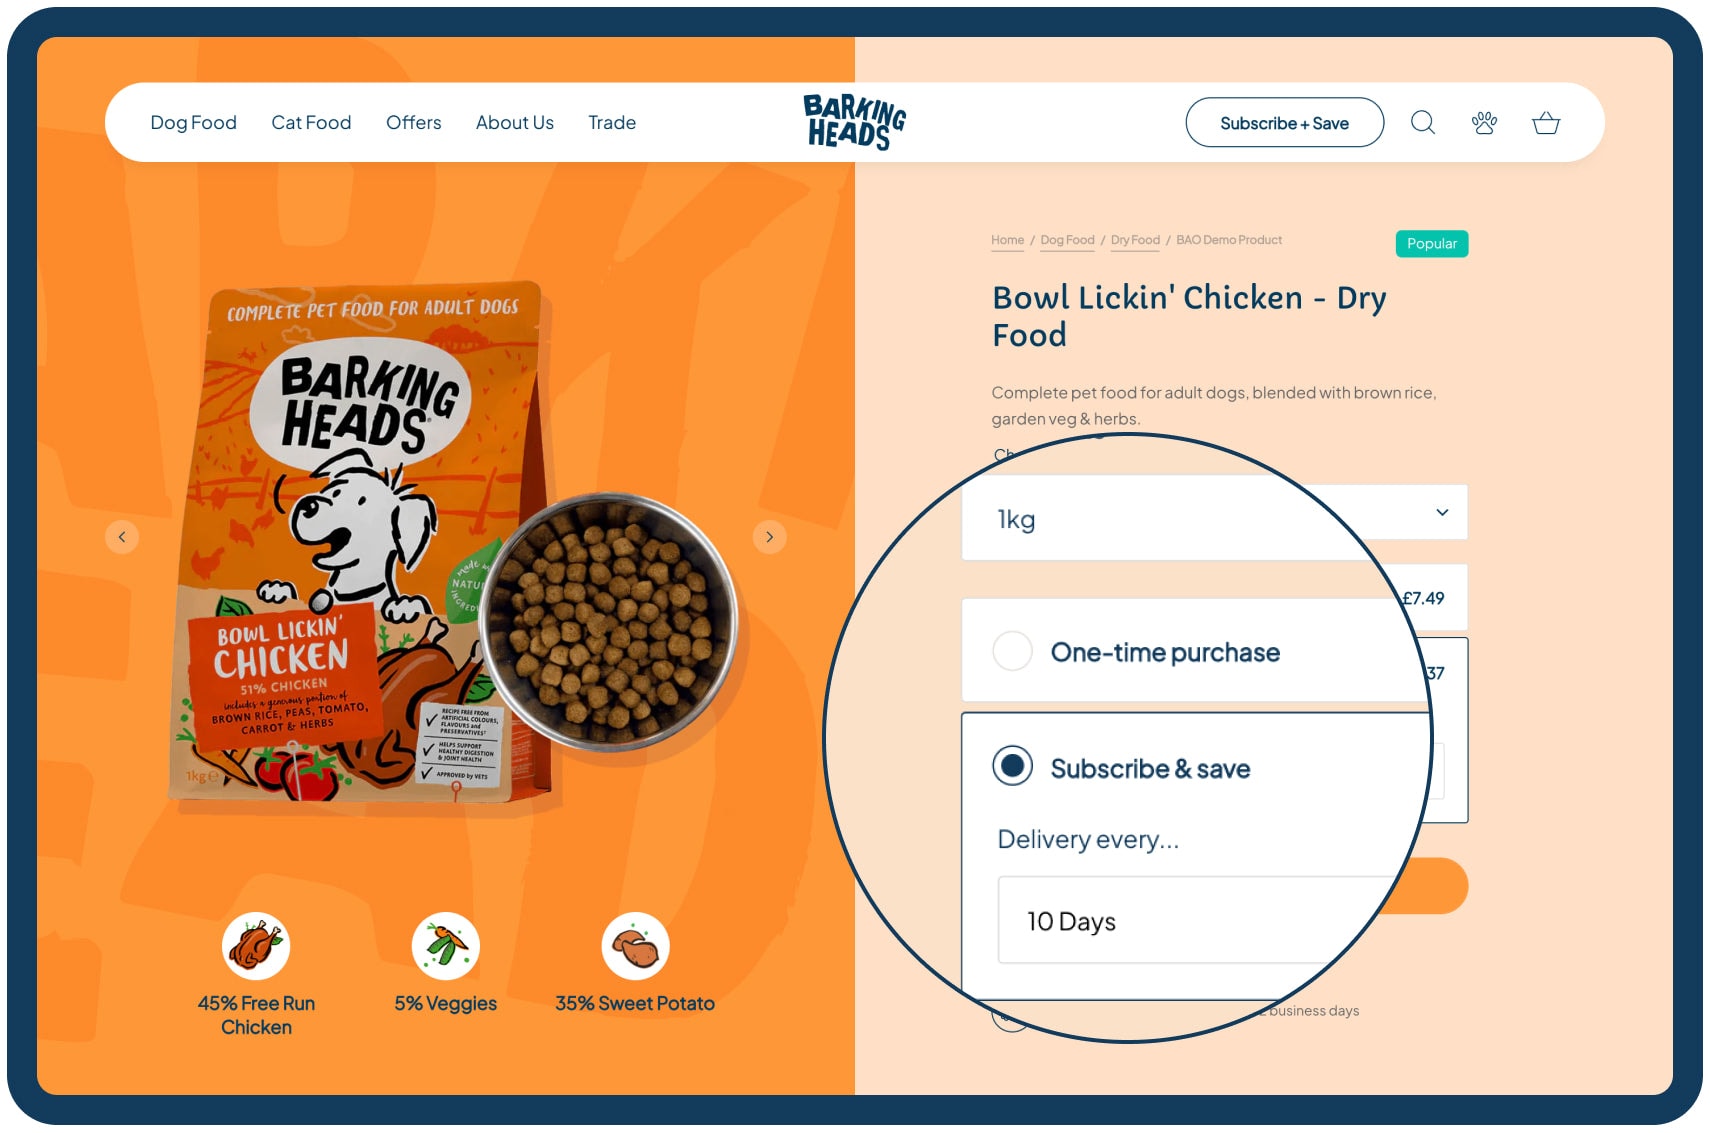Viewport: 1710px width, 1133px height.
Task: Click the paw print account icon
Action: pos(1484,123)
